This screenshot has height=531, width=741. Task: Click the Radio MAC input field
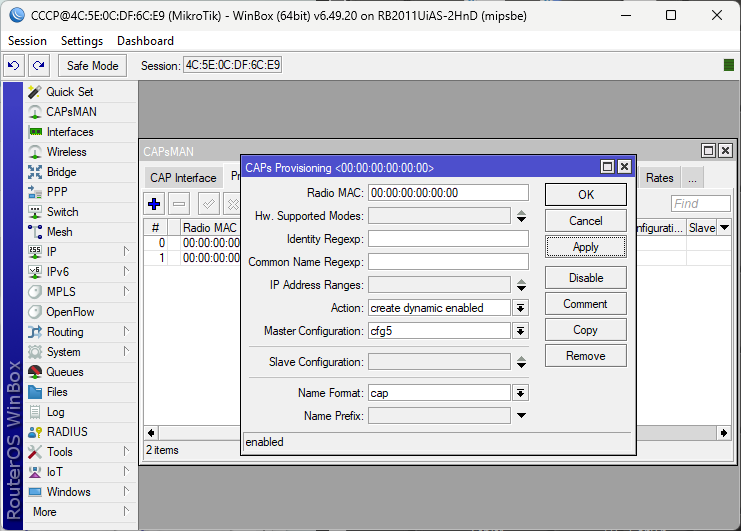448,193
